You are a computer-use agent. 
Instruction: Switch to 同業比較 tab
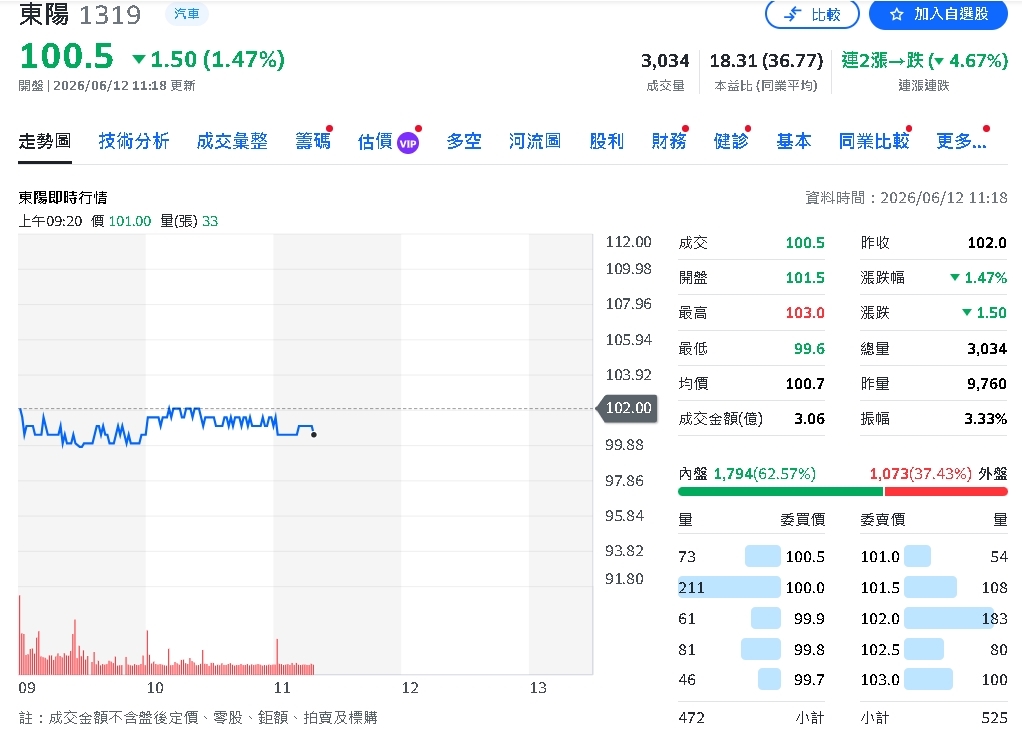(x=873, y=141)
